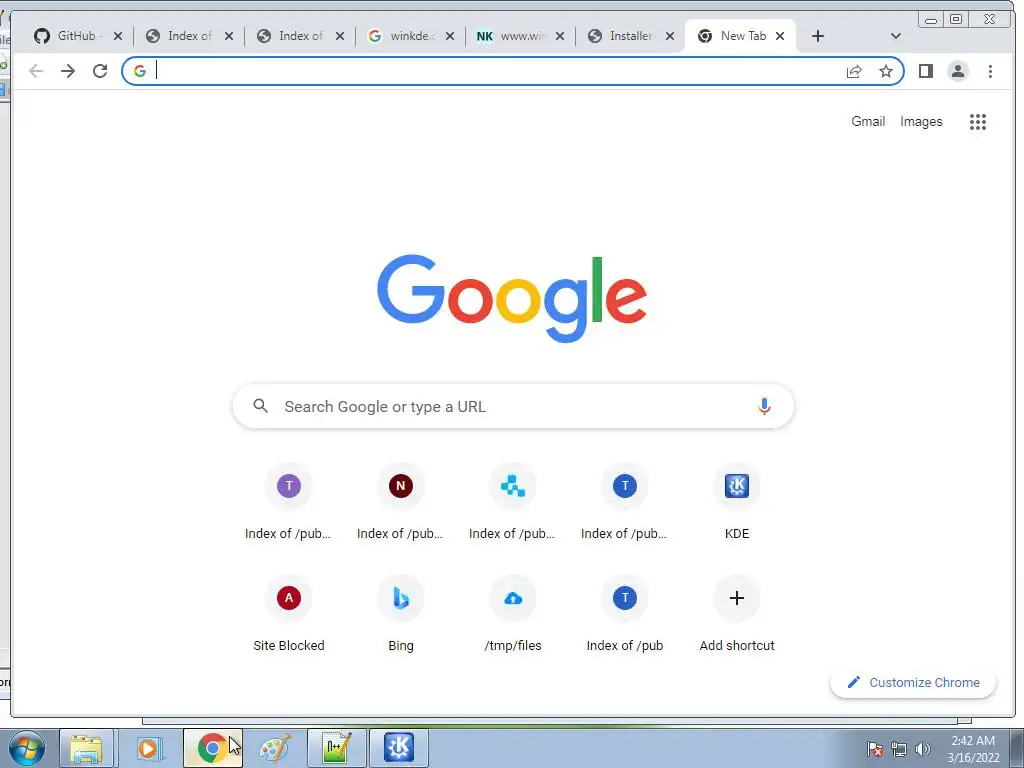Open the Images link
The width and height of the screenshot is (1024, 768).
[x=921, y=121]
